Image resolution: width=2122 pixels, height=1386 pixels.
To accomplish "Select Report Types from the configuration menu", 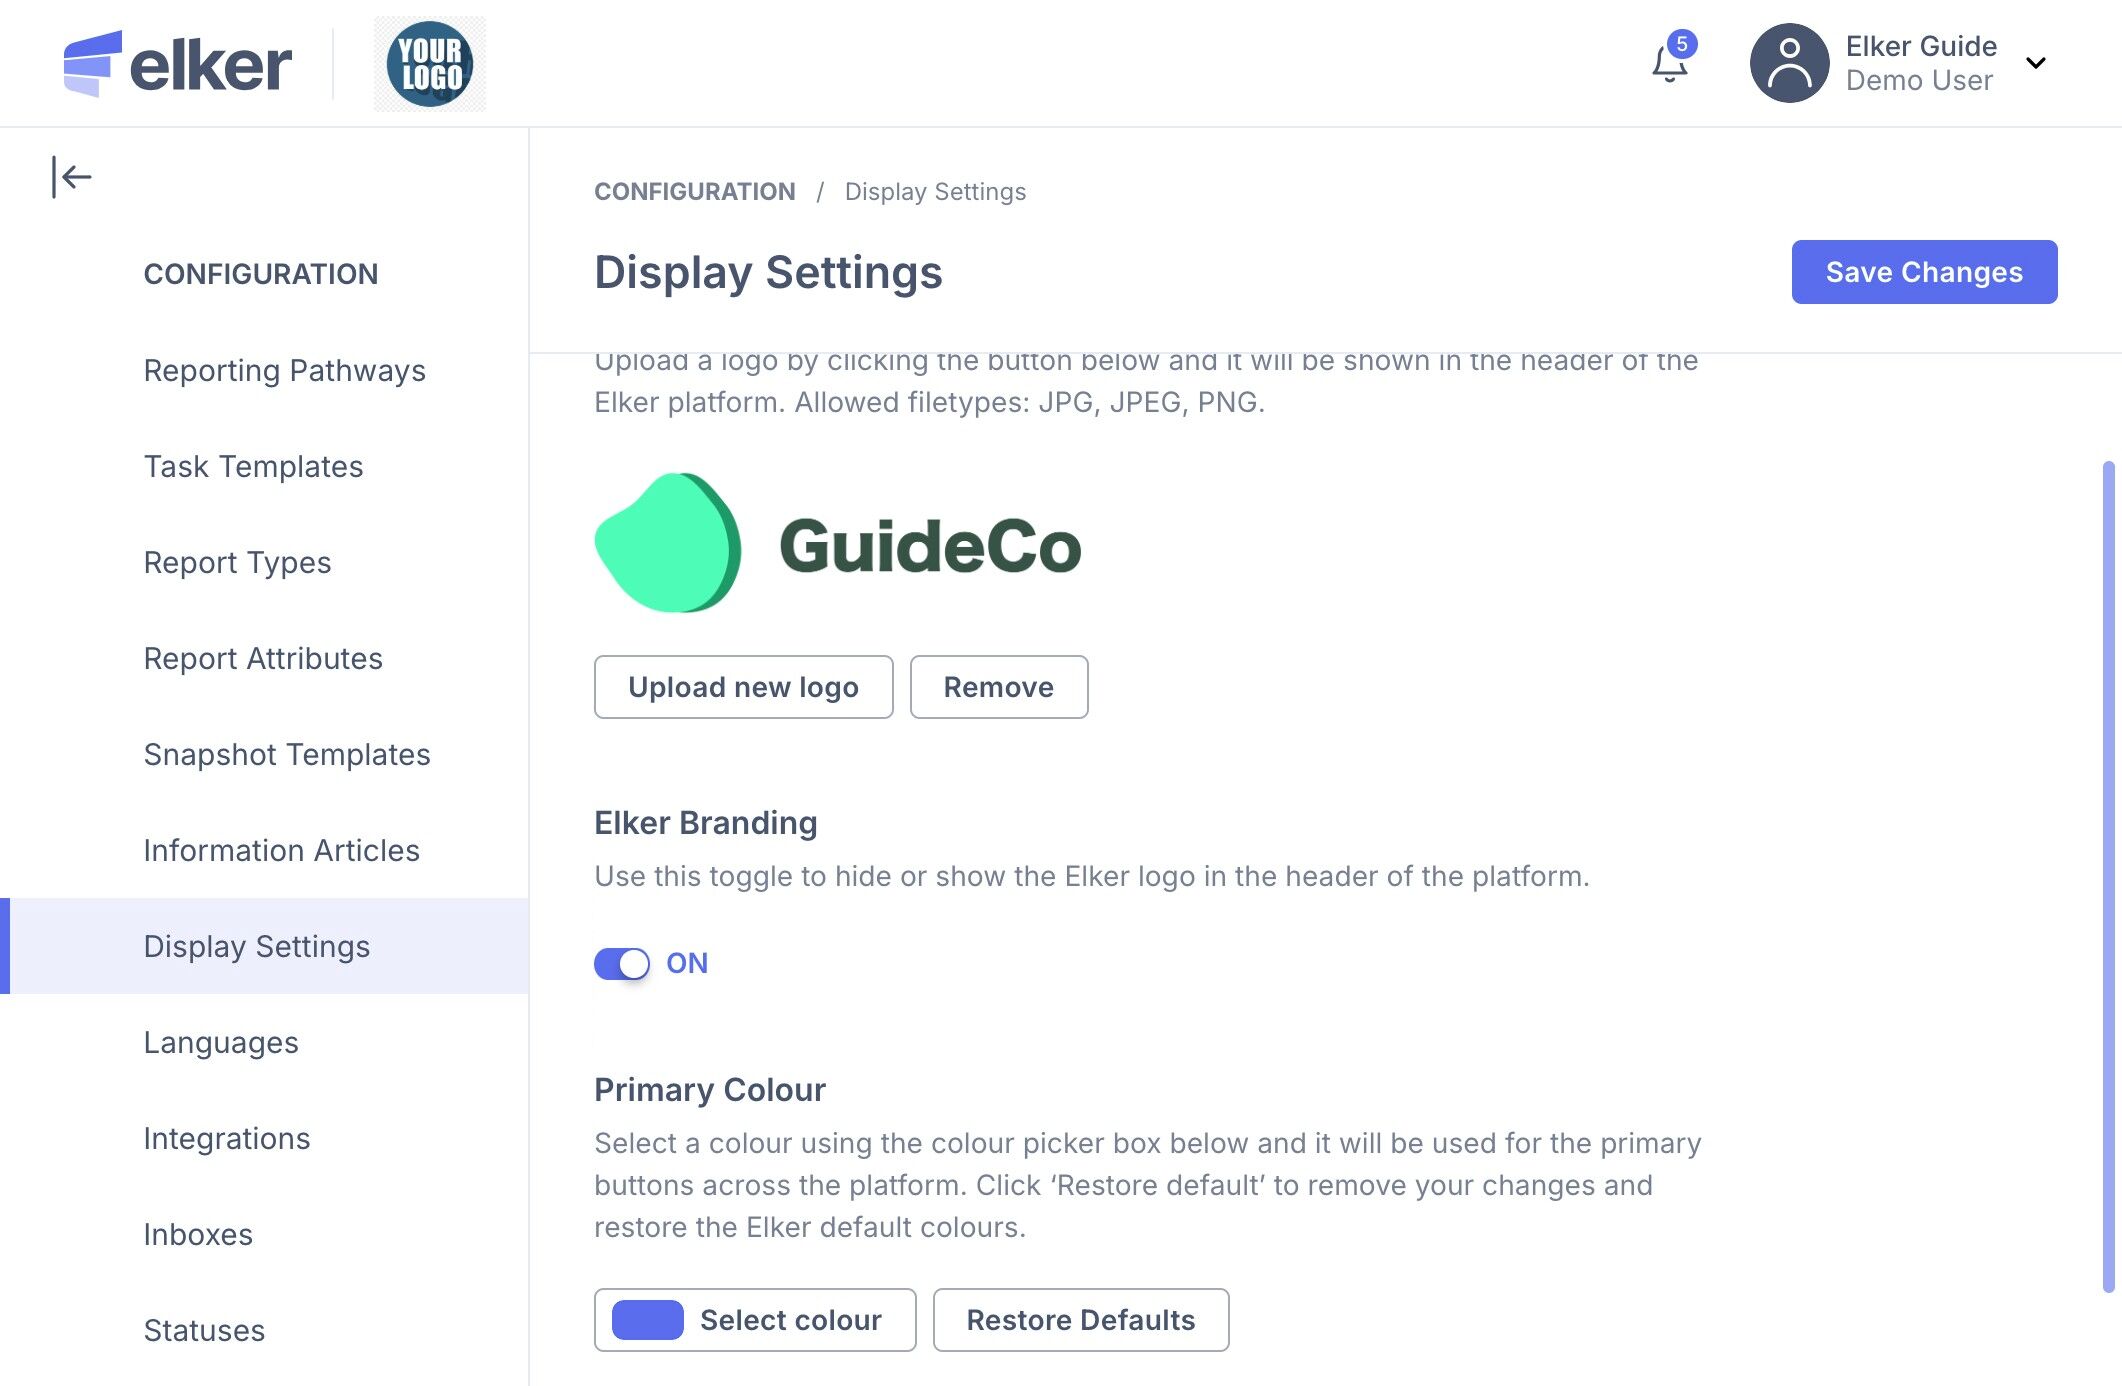I will [x=237, y=562].
